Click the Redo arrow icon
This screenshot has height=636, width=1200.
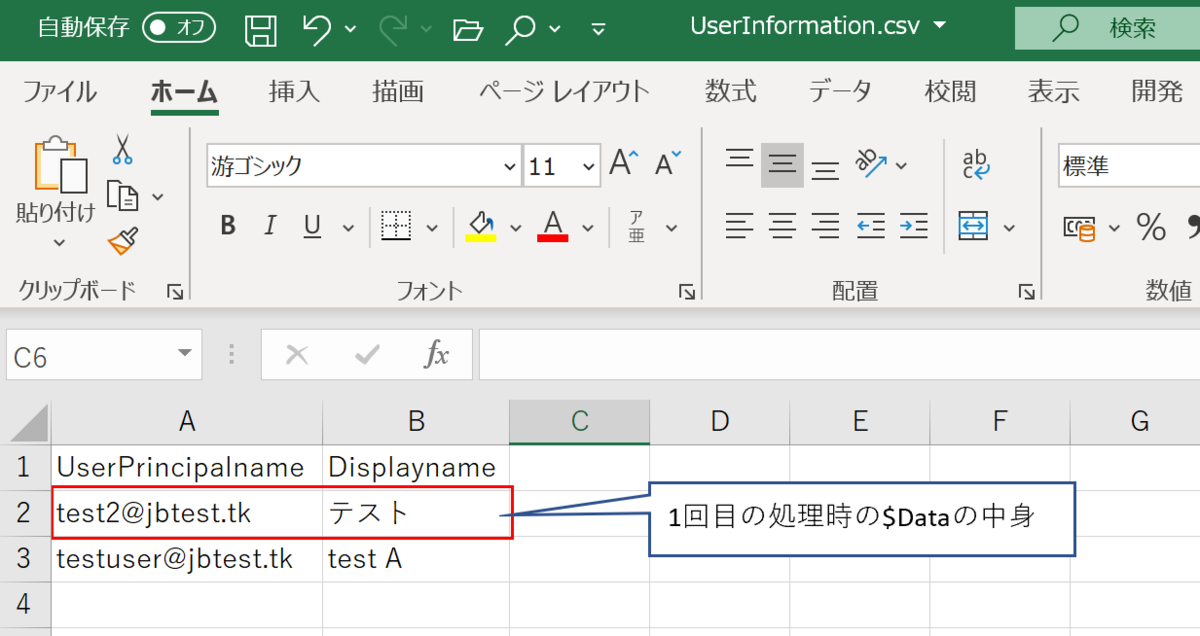tap(395, 29)
